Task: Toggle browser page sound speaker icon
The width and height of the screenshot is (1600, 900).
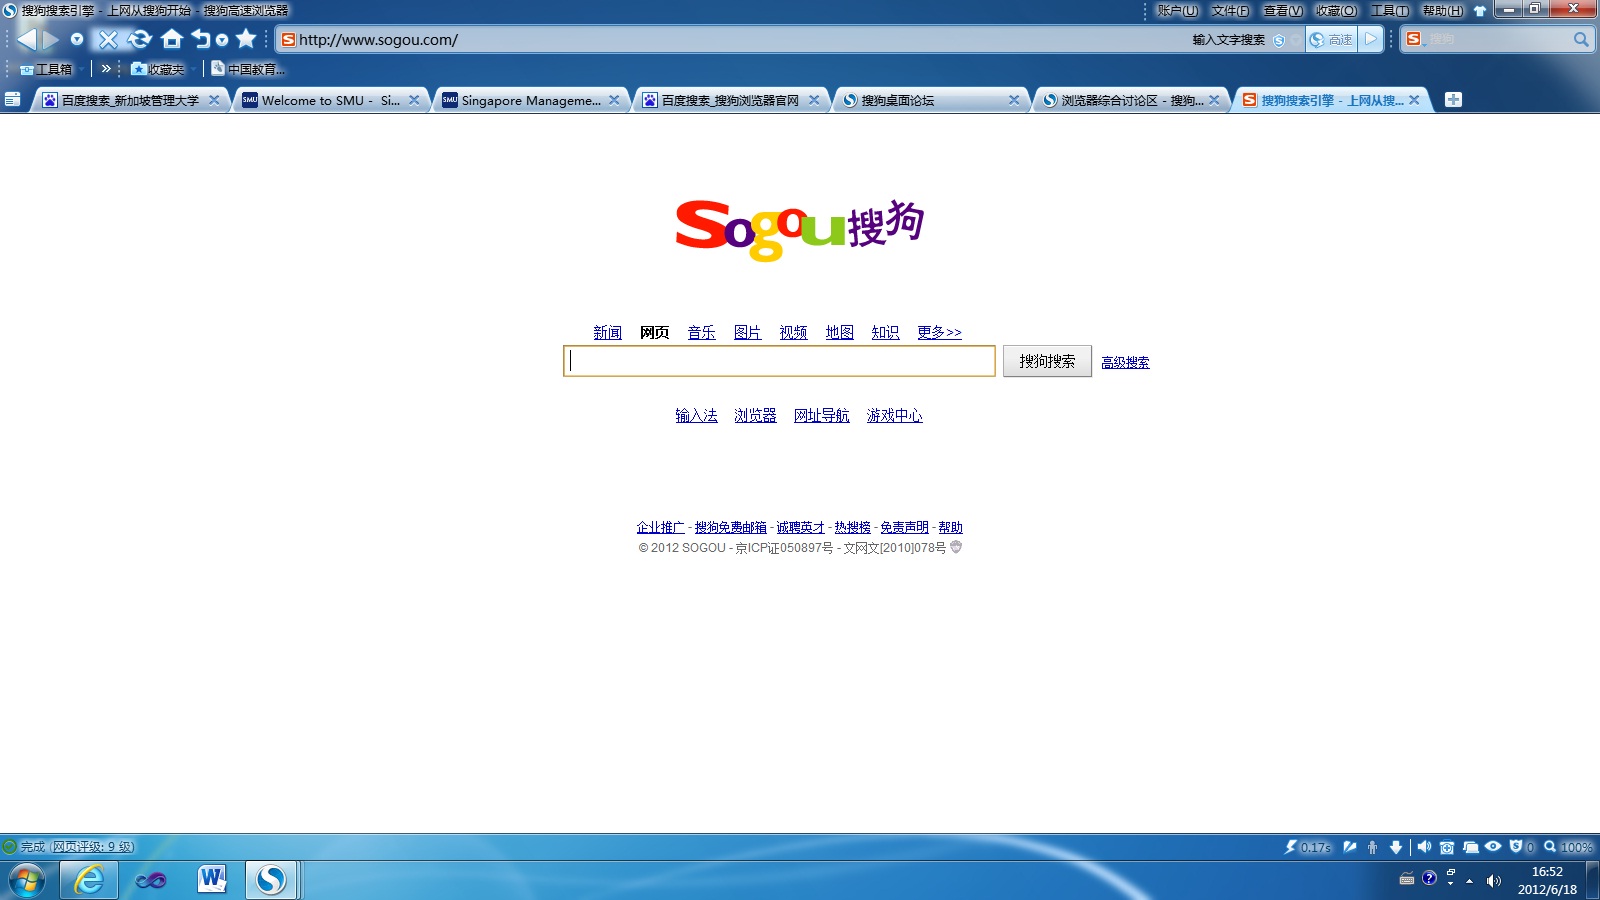Action: 1424,847
